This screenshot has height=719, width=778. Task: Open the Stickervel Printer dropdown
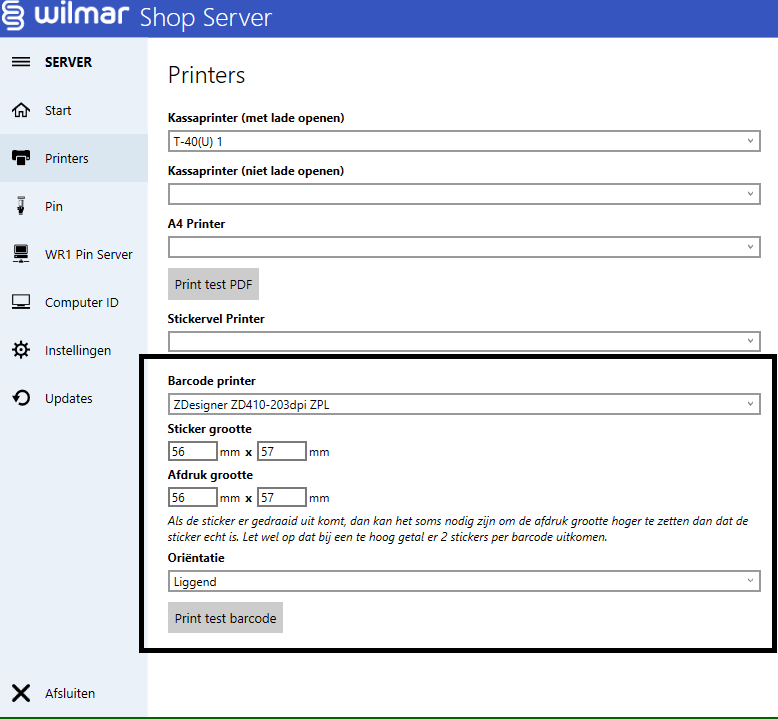coord(463,342)
